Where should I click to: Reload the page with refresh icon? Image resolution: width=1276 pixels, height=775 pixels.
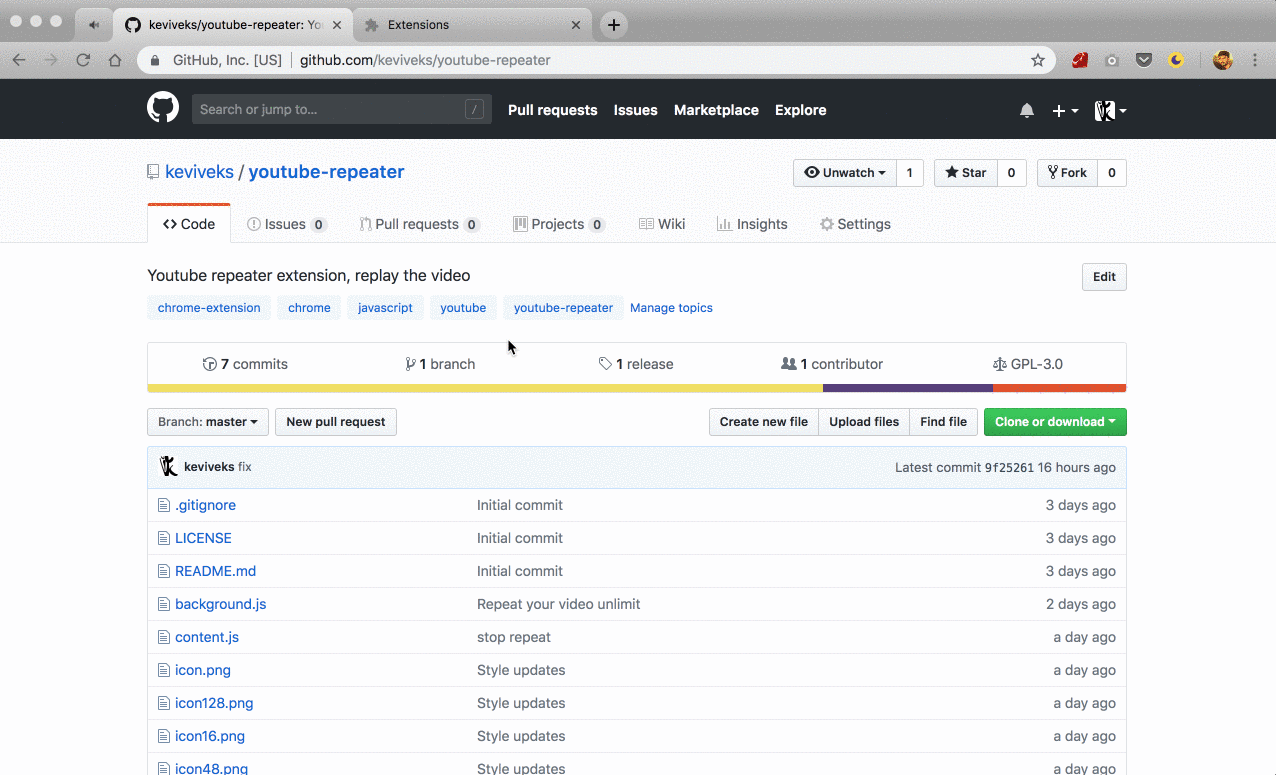(84, 60)
